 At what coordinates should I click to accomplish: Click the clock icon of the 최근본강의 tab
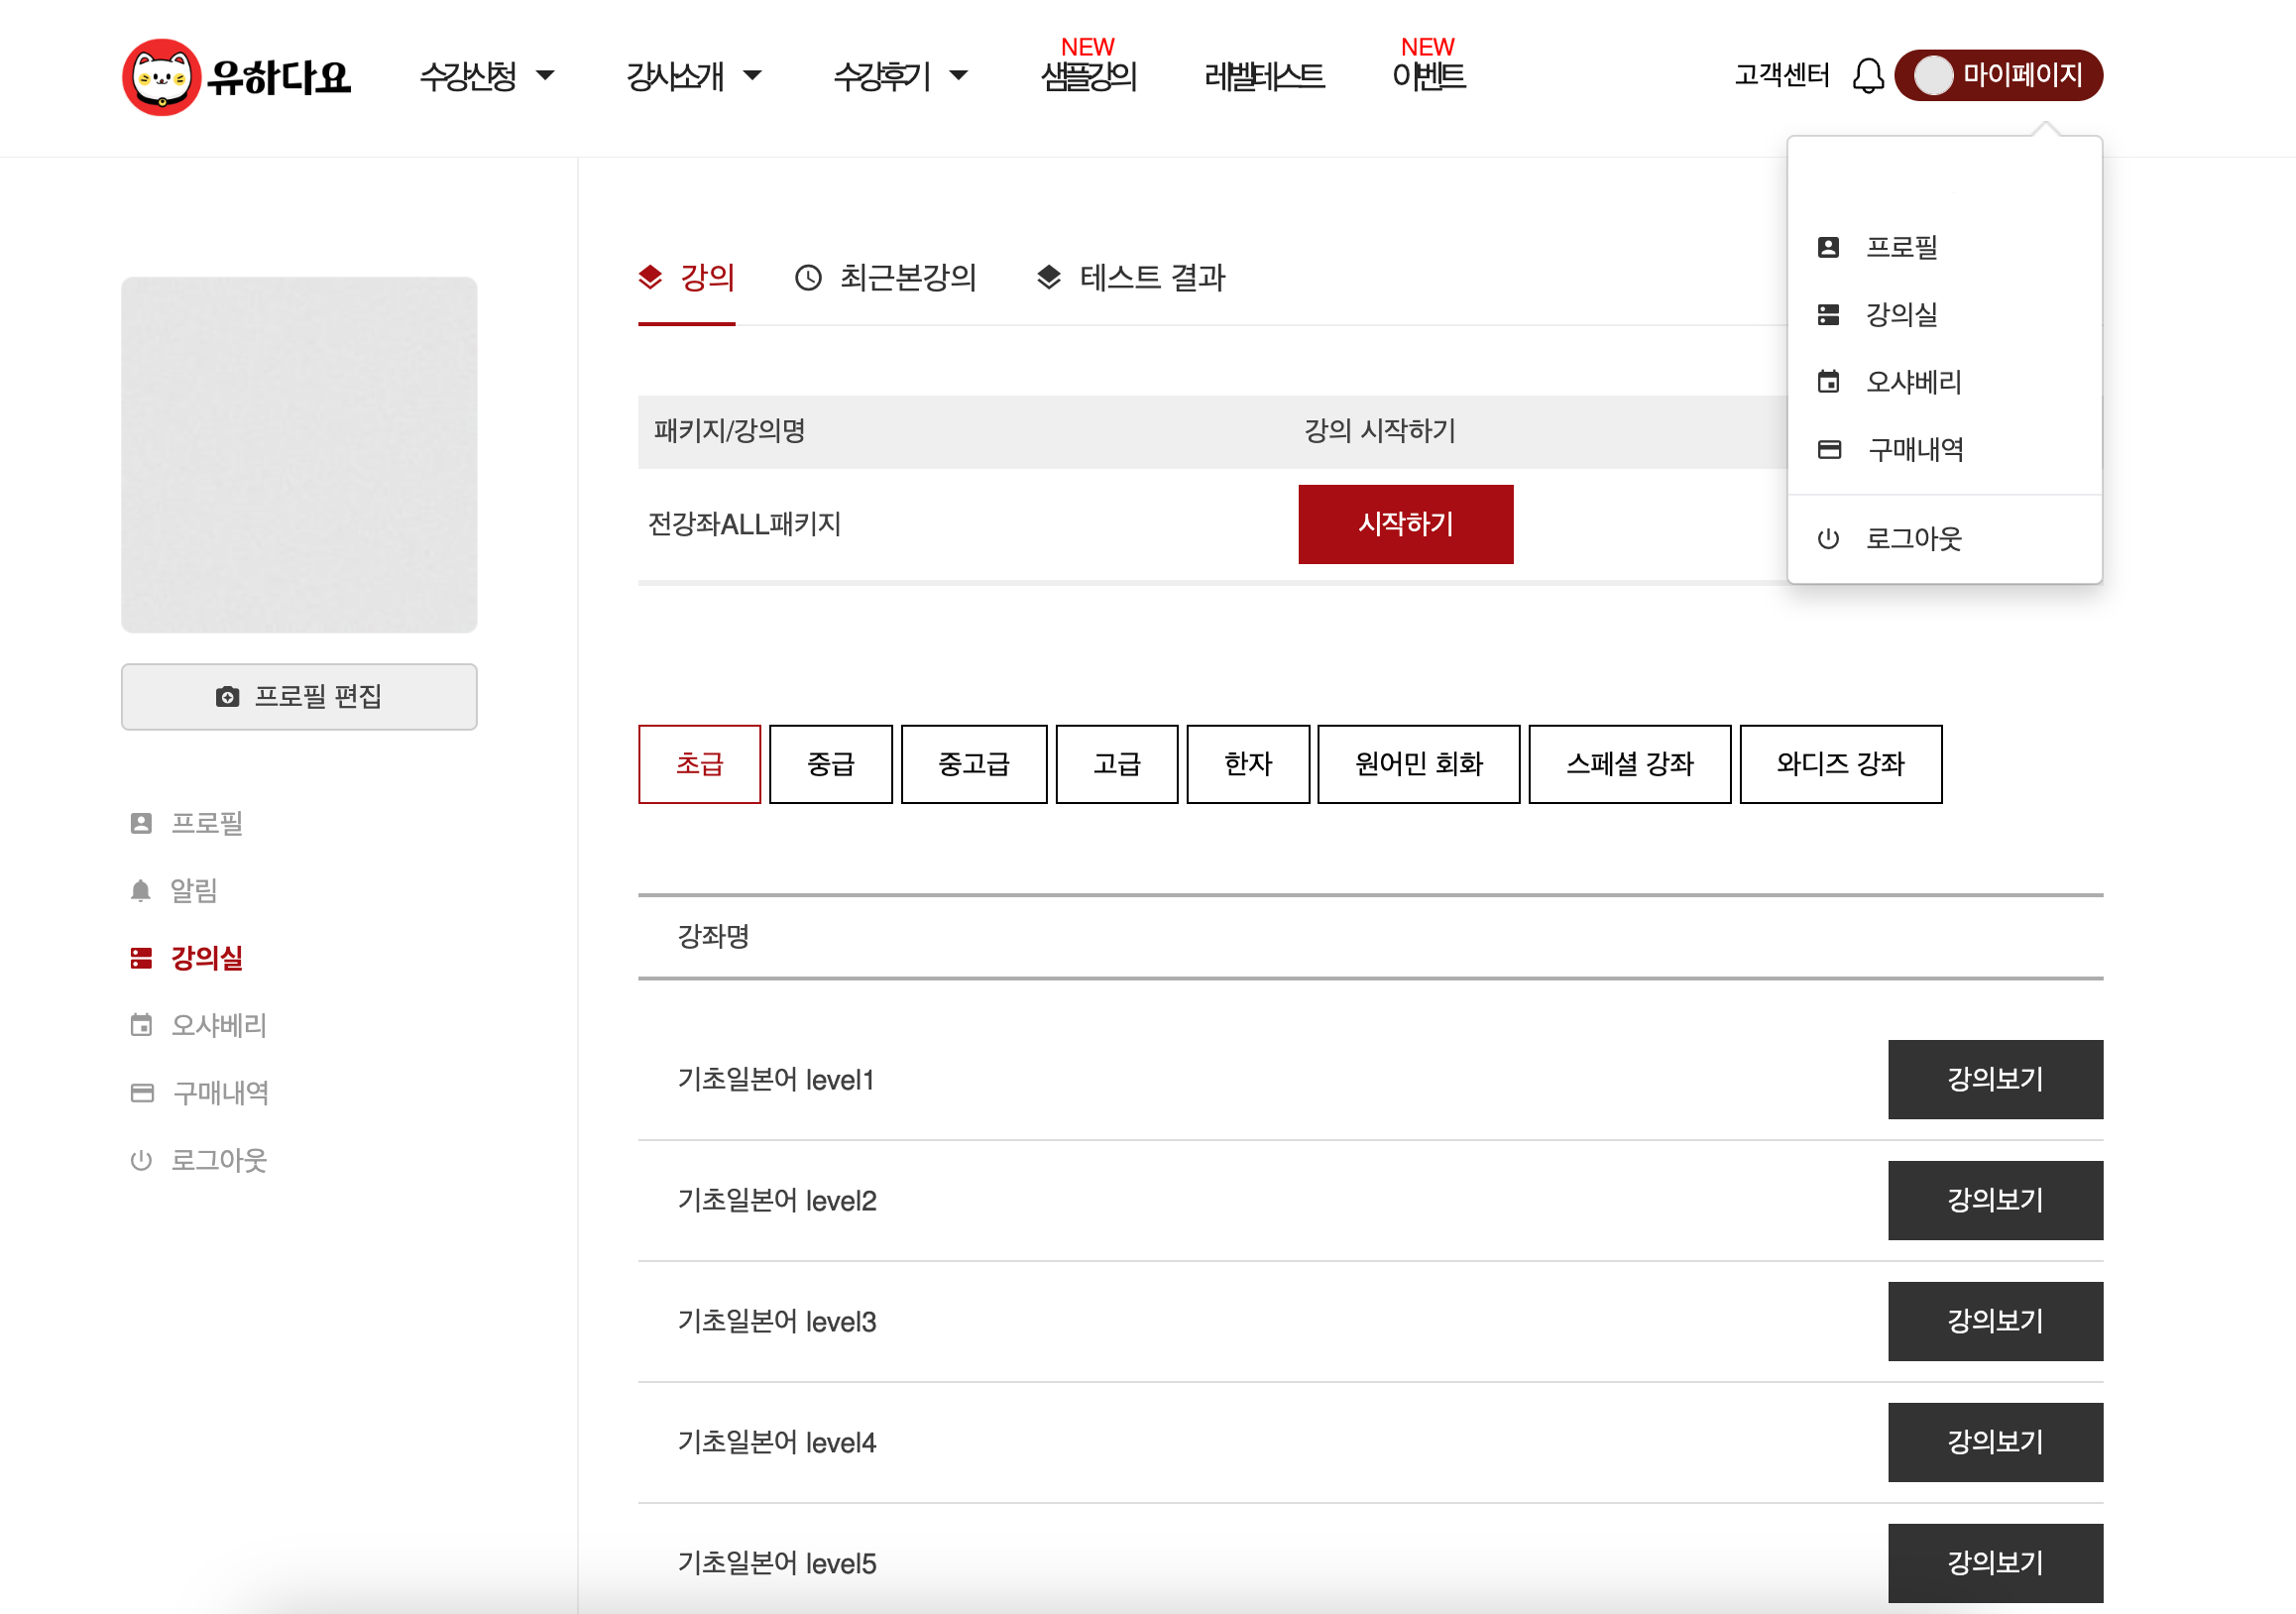(808, 278)
